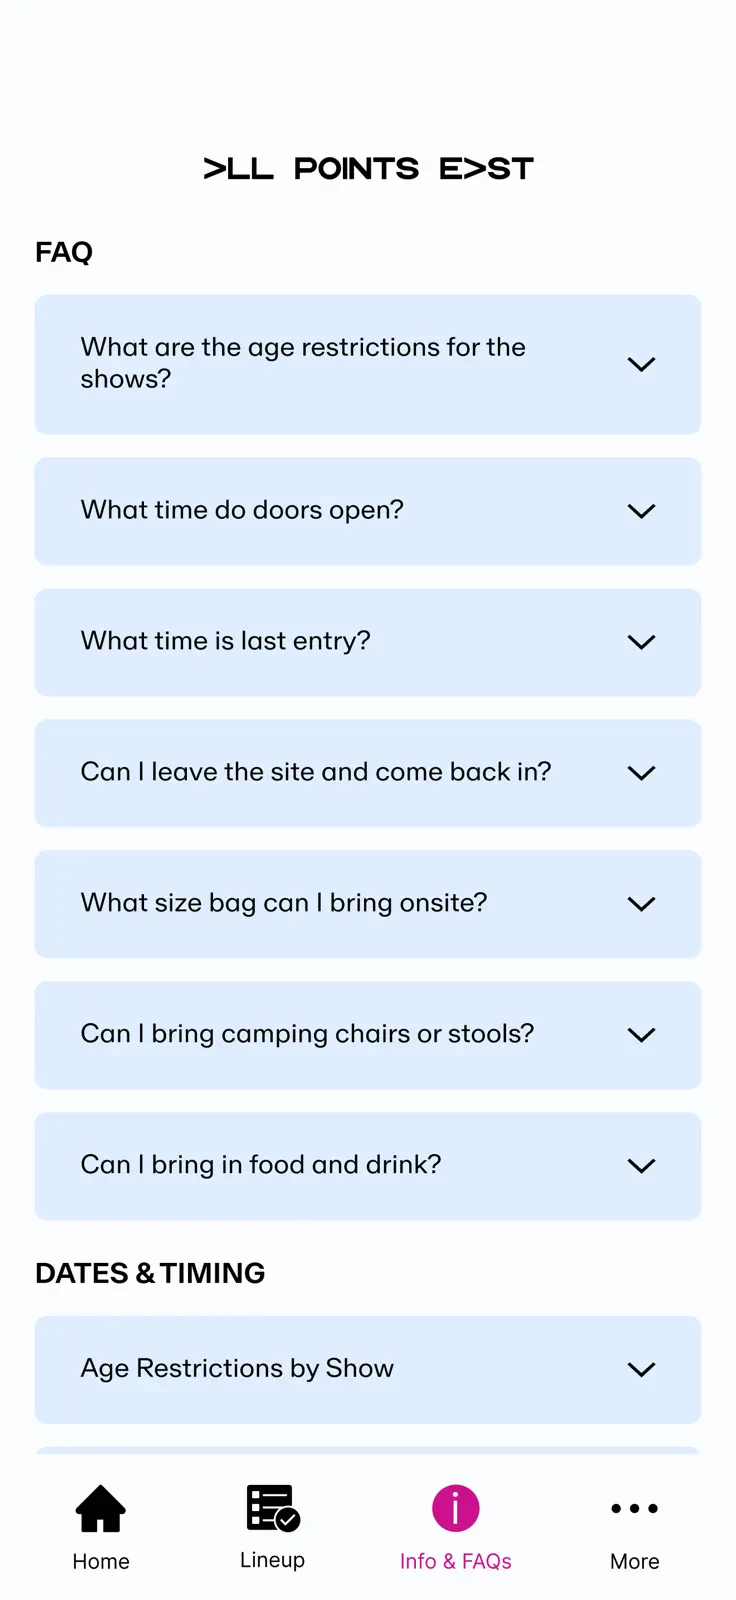Image resolution: width=736 pixels, height=1600 pixels.
Task: Tap the Home house icon
Action: point(101,1508)
